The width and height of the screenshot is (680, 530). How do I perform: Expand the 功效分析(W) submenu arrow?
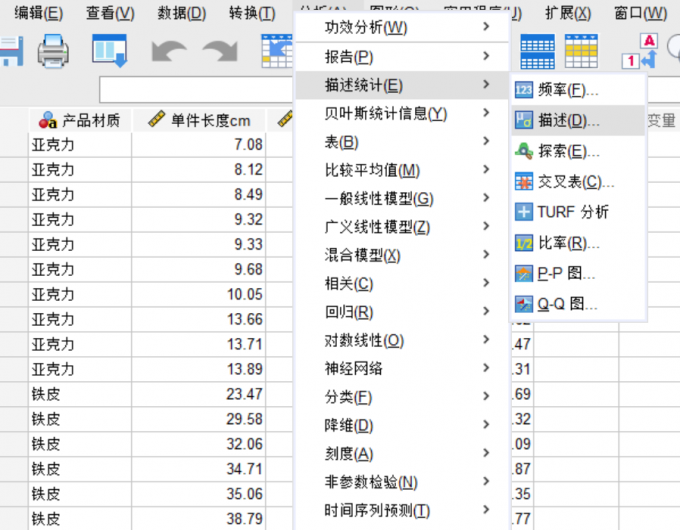pos(486,27)
